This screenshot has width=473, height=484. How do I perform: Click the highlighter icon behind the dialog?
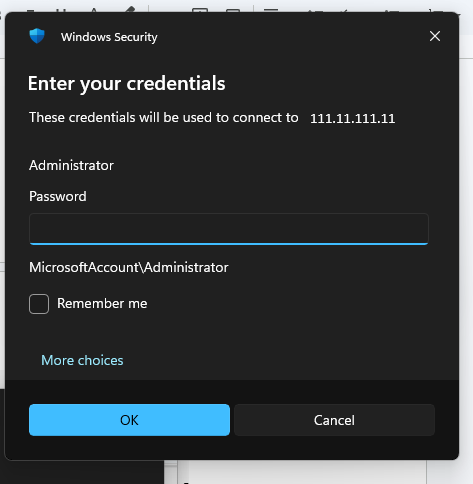[130, 9]
